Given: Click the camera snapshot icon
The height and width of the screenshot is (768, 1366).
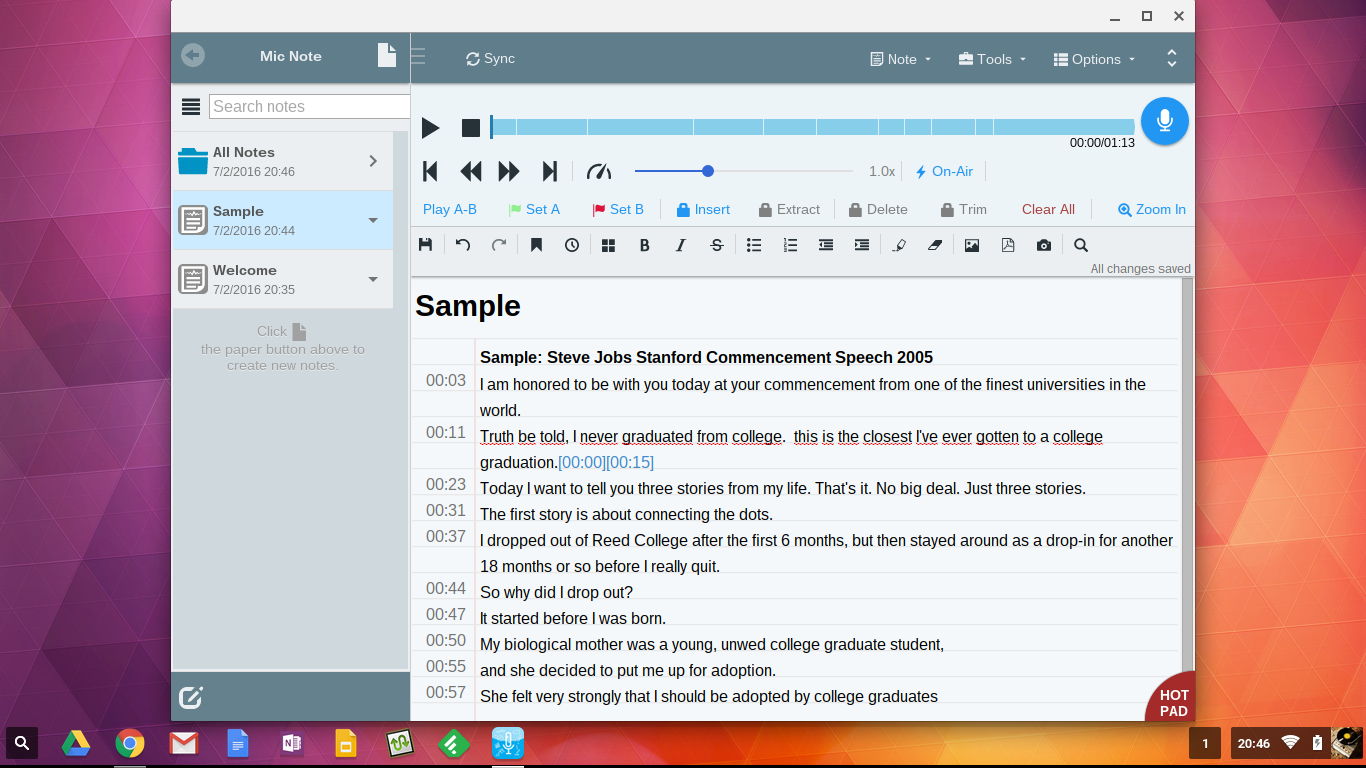Looking at the screenshot, I should [1044, 245].
